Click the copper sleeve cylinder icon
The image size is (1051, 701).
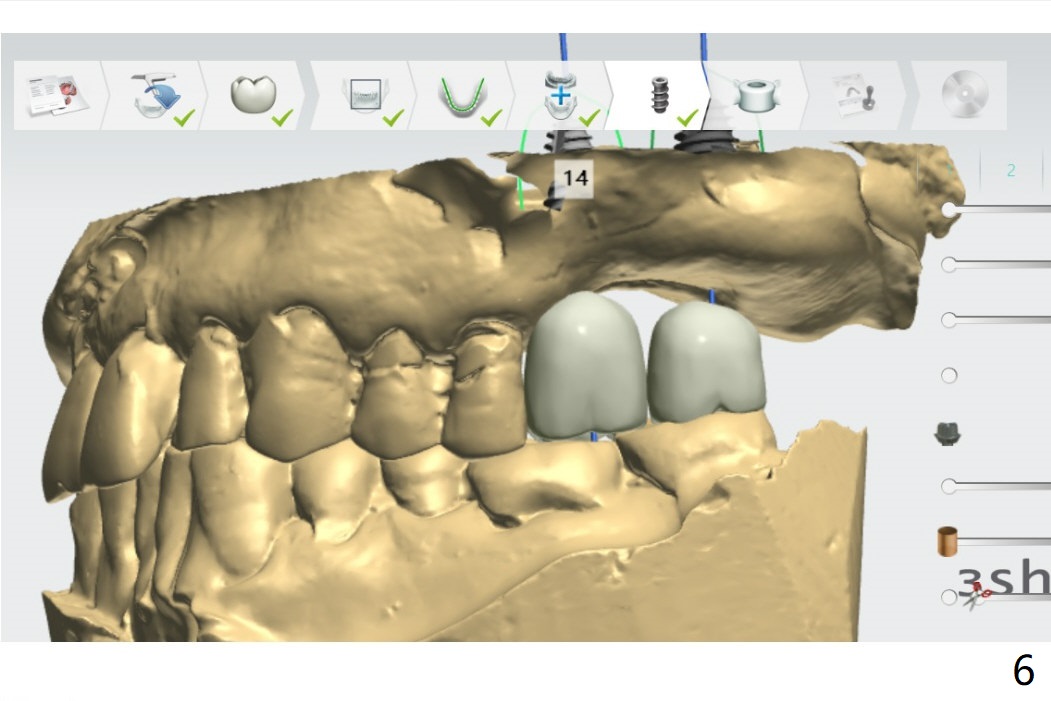(947, 541)
